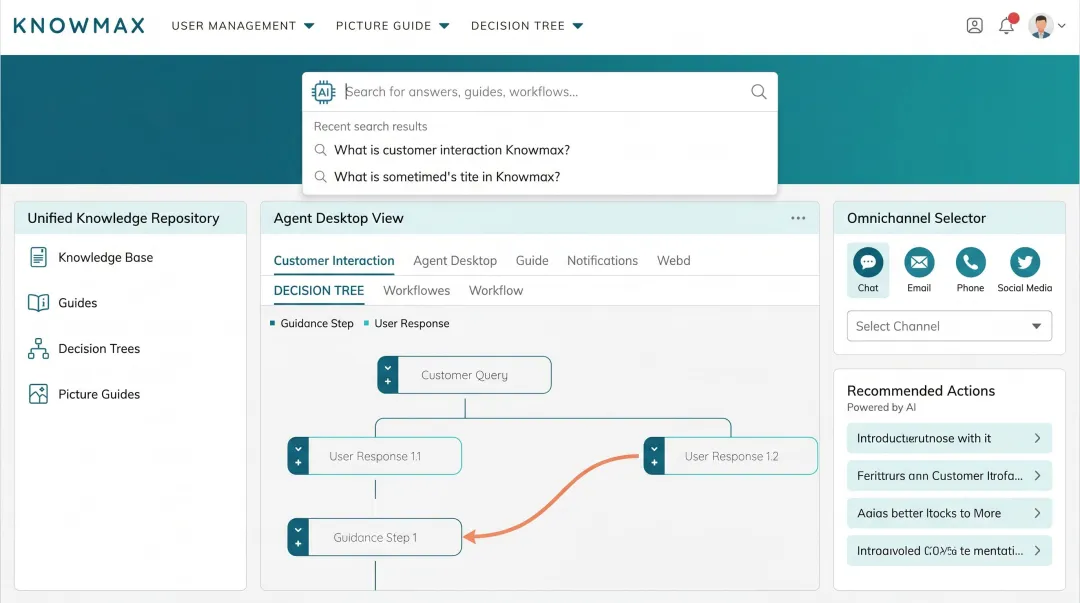The width and height of the screenshot is (1080, 603).
Task: Click the magnifier search icon
Action: 758,92
